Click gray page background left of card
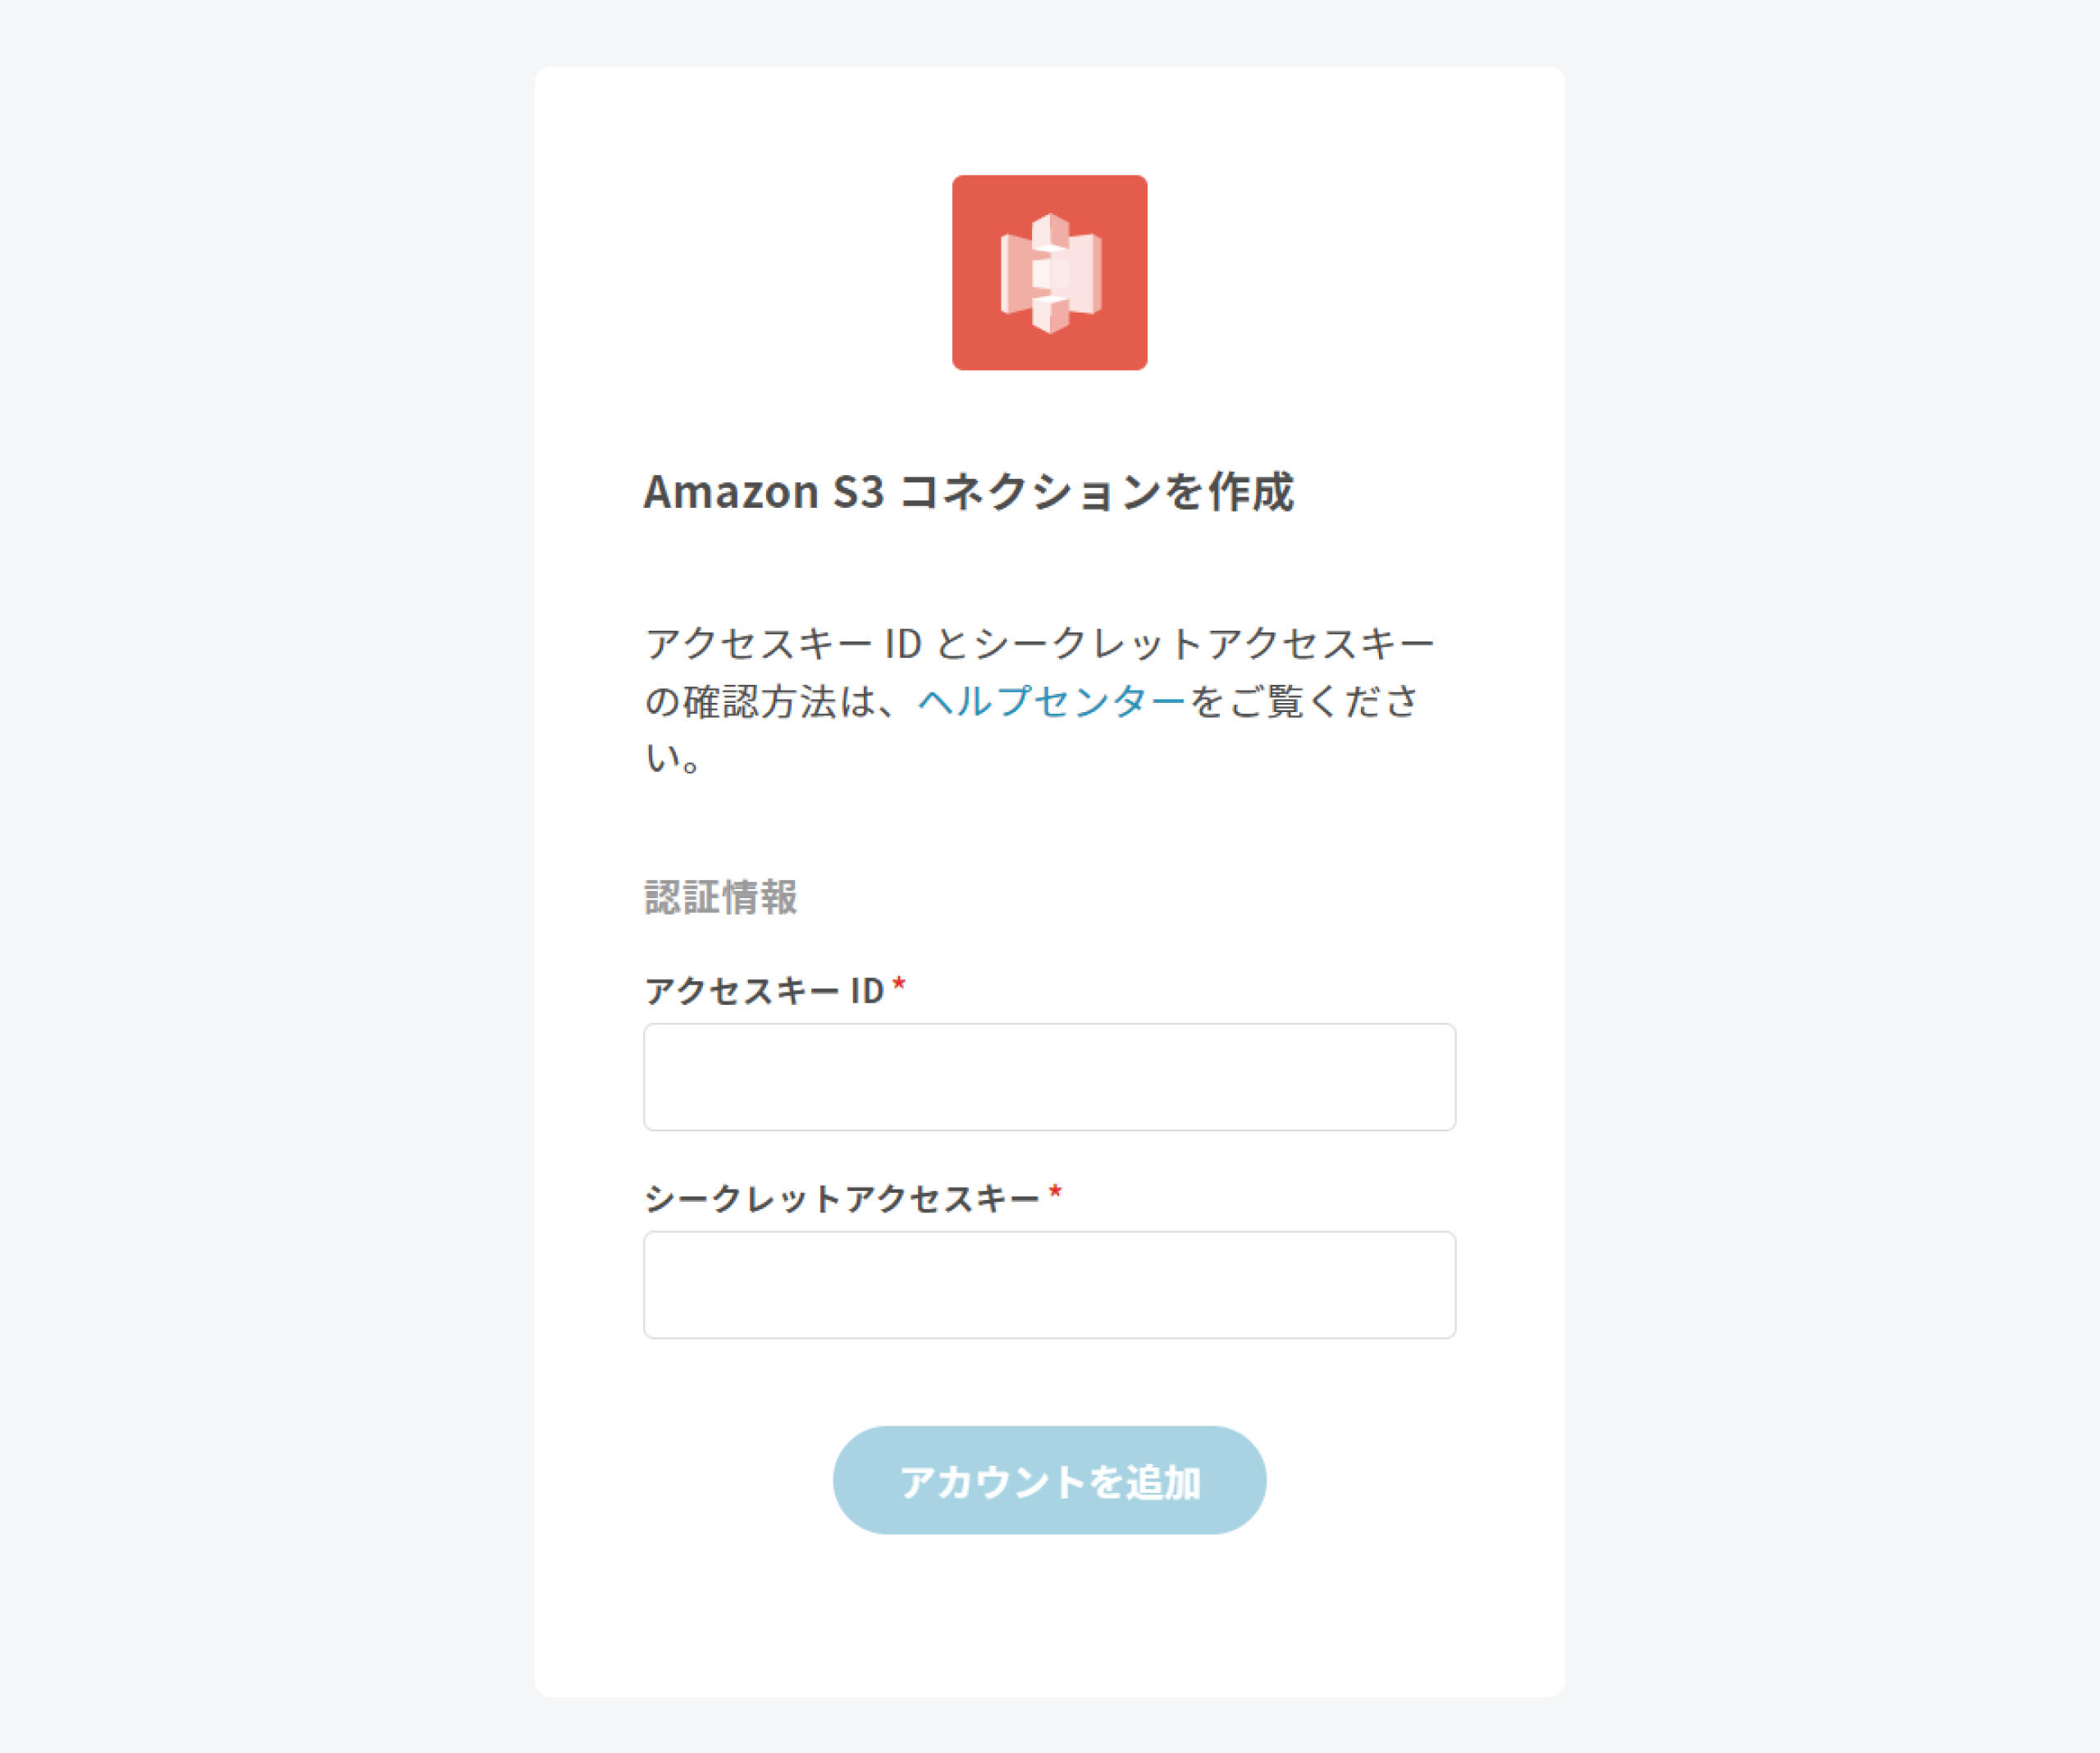 point(266,876)
